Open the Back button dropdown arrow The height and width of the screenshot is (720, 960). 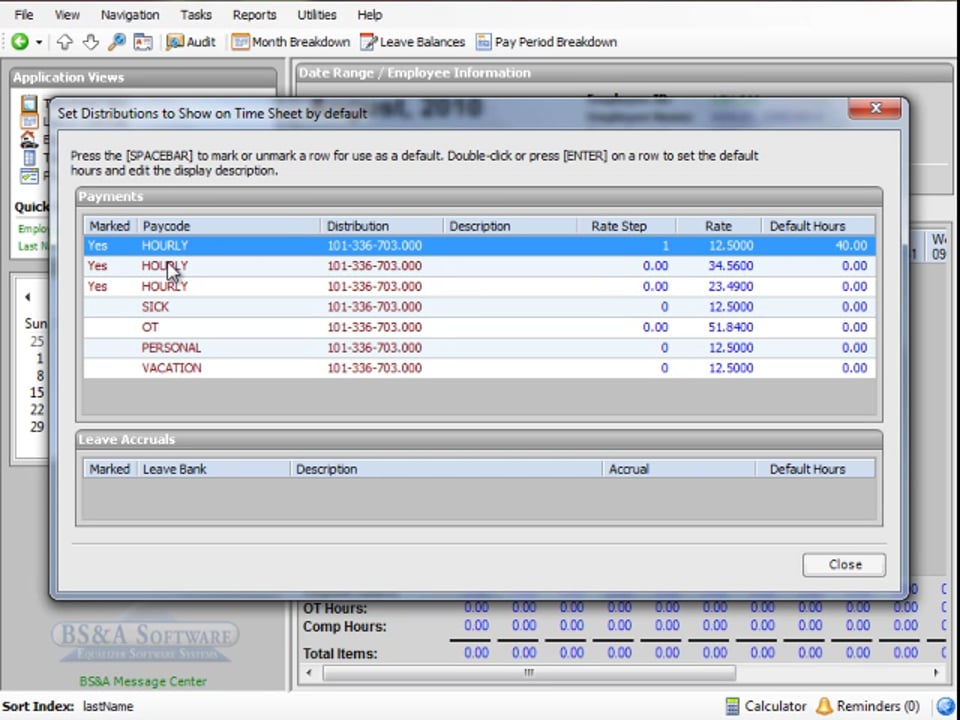click(39, 42)
